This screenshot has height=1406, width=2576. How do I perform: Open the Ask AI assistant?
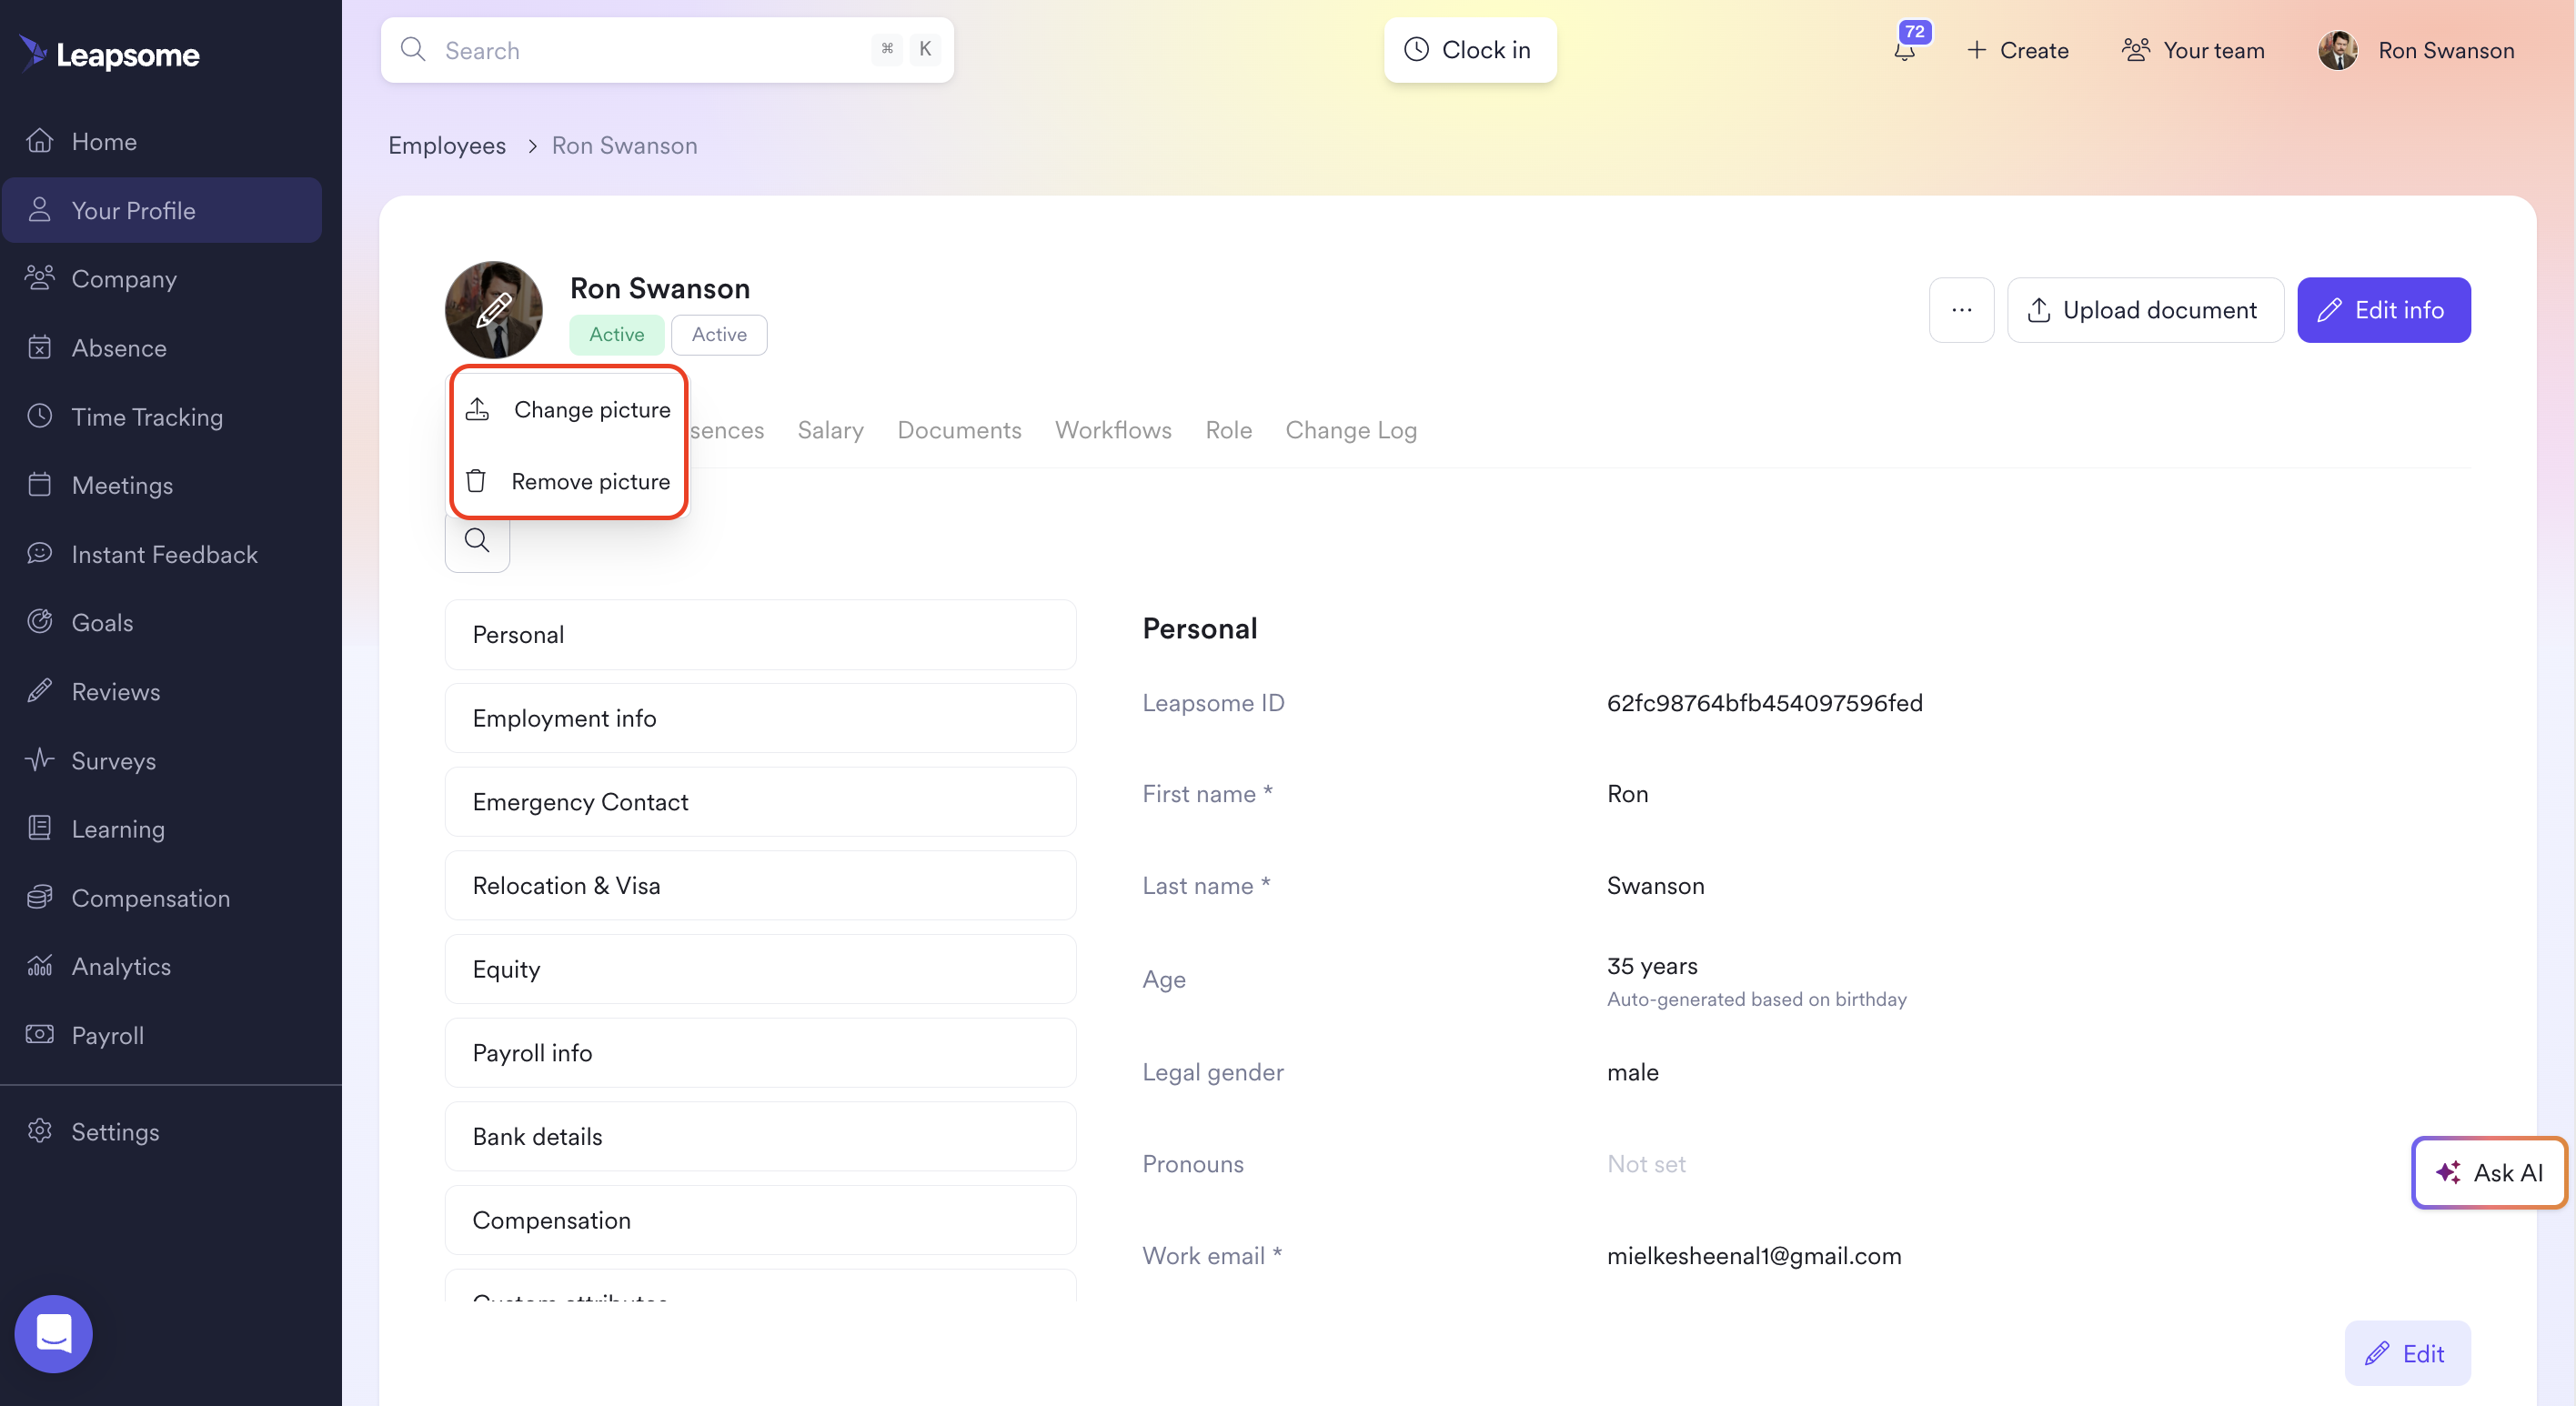(2490, 1172)
